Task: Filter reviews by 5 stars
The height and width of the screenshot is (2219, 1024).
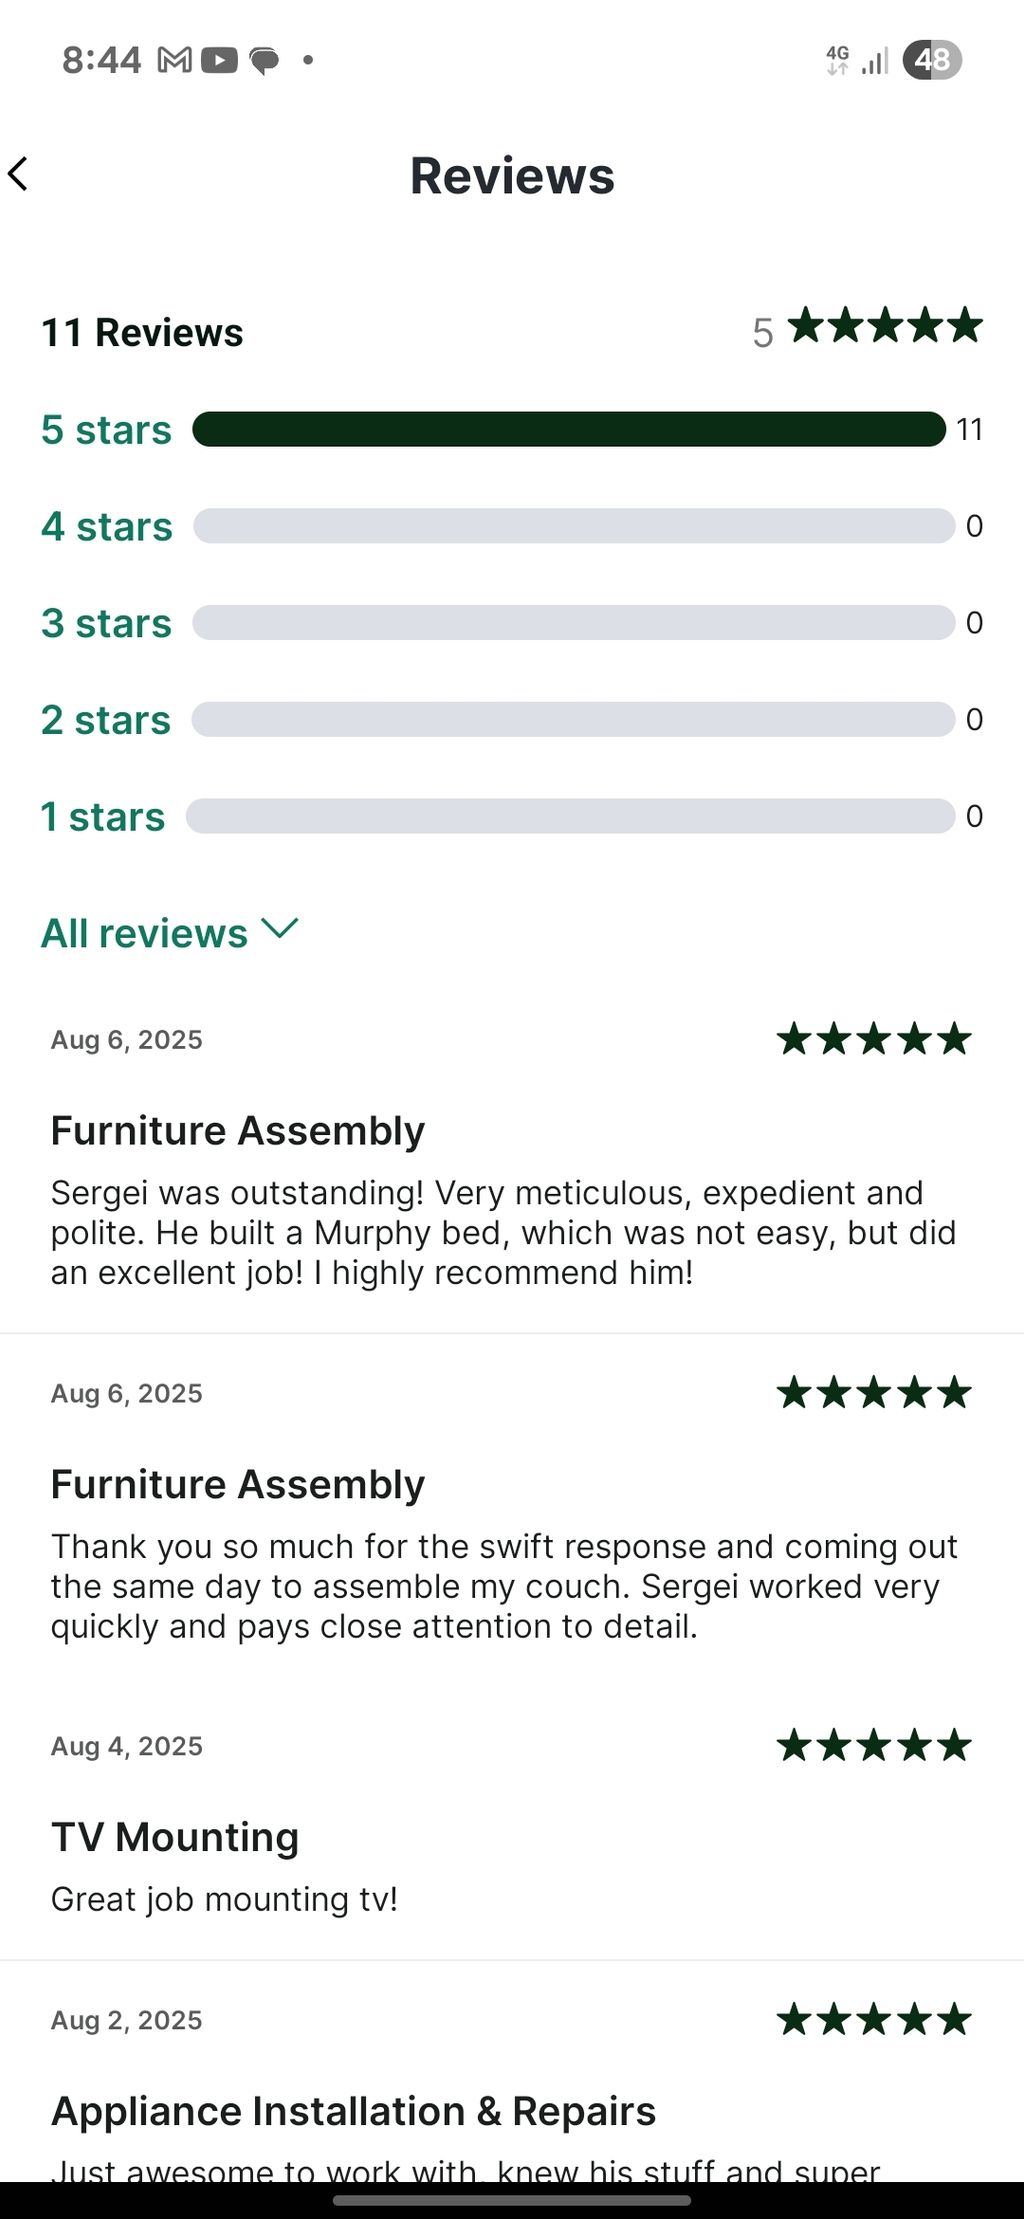Action: point(106,430)
